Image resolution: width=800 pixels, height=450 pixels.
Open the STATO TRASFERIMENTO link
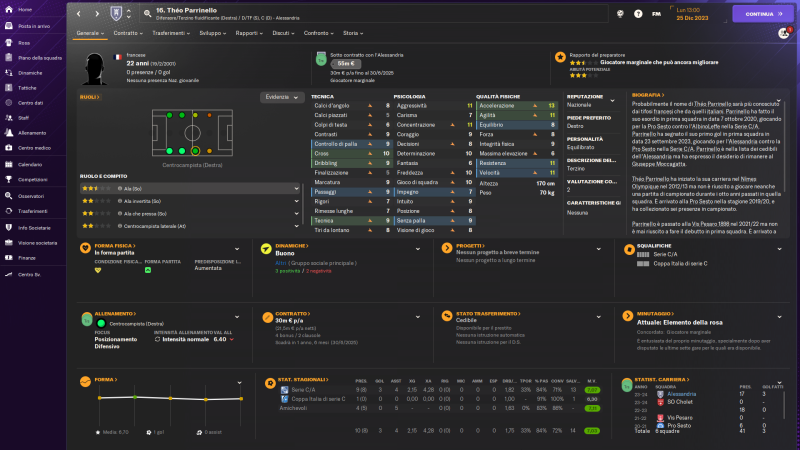(488, 314)
